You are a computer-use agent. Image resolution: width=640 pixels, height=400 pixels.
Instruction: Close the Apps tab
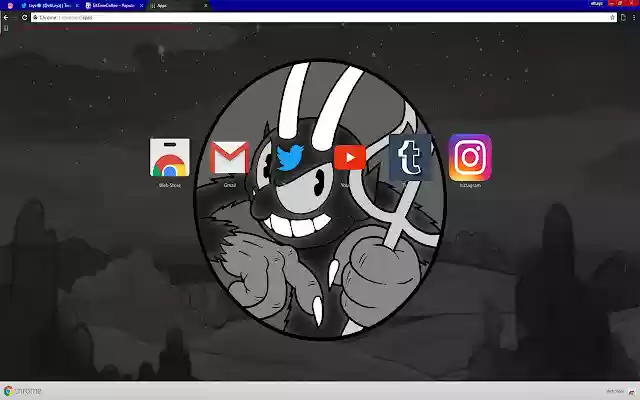206,6
